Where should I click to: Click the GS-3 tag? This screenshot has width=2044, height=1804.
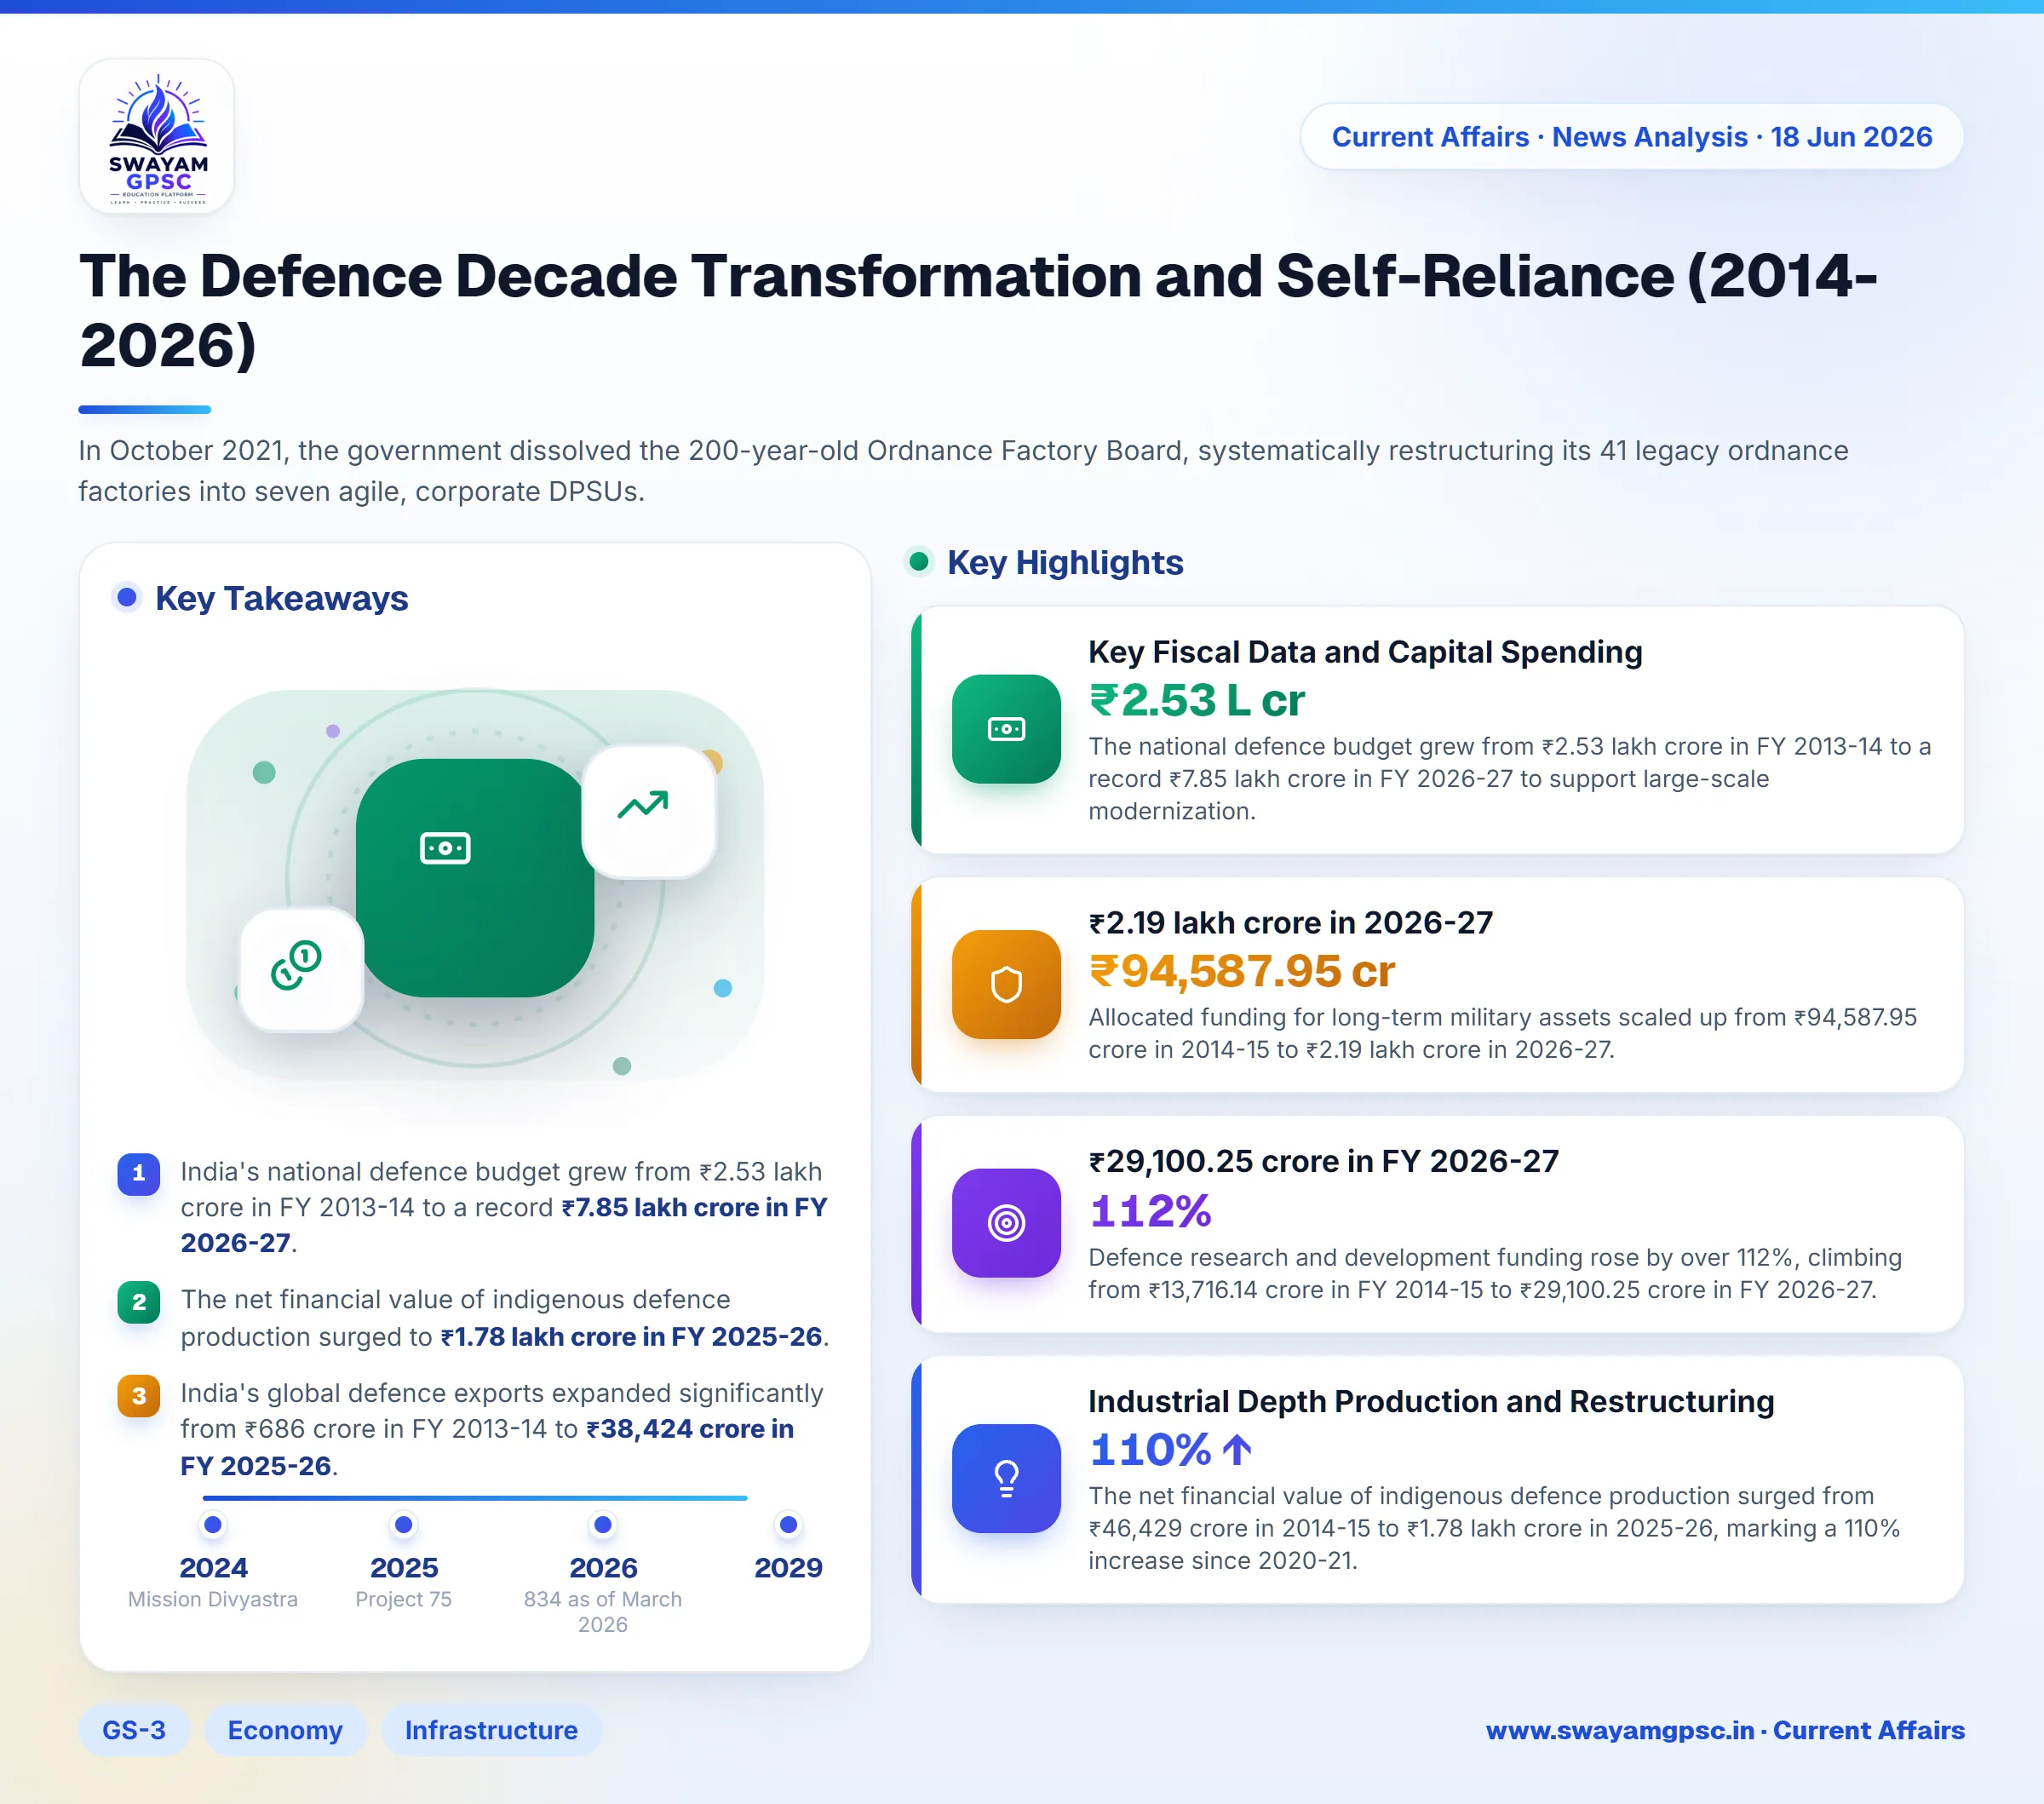tap(134, 1730)
